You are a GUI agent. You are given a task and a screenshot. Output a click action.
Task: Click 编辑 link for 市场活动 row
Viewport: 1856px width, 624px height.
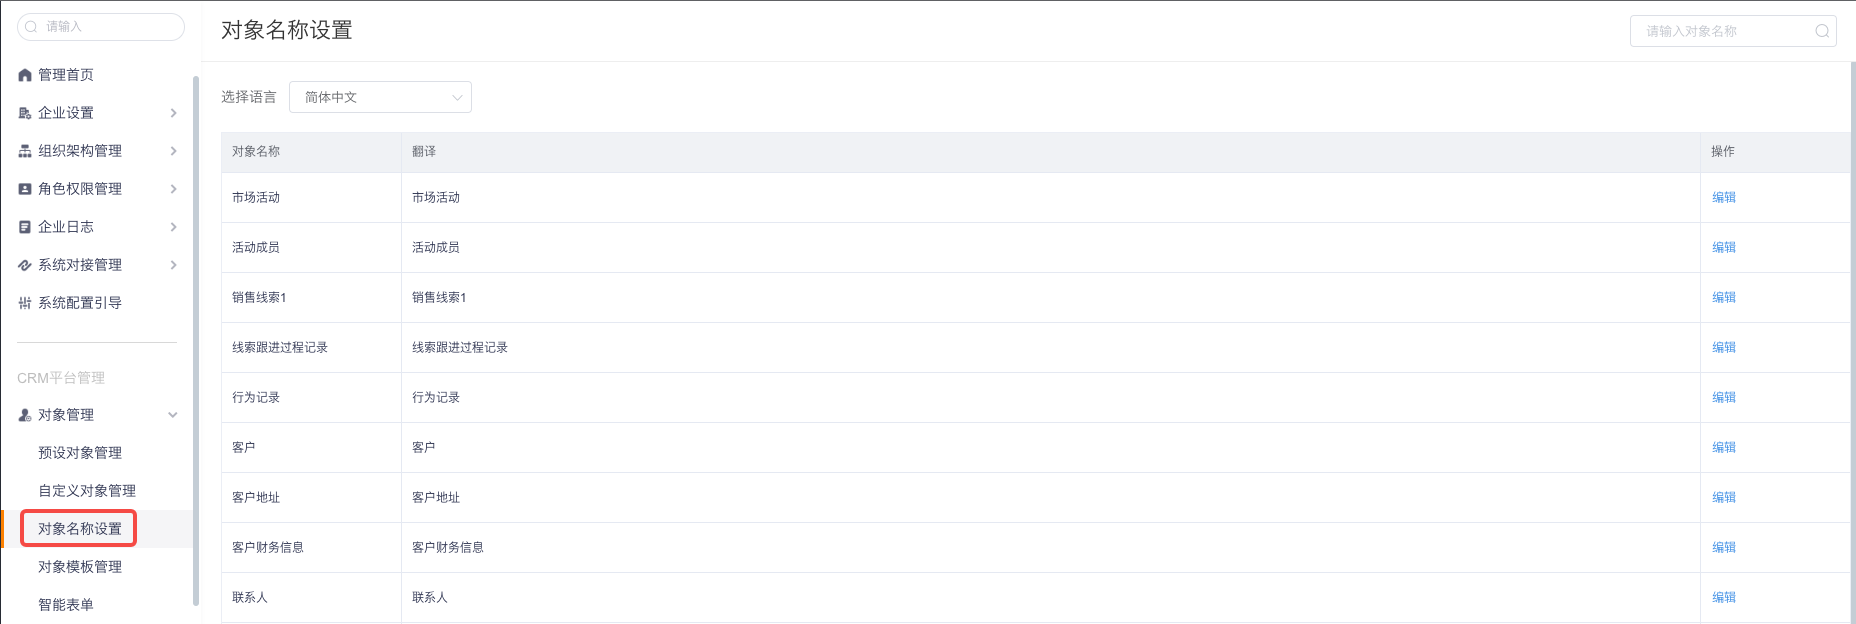(x=1724, y=197)
